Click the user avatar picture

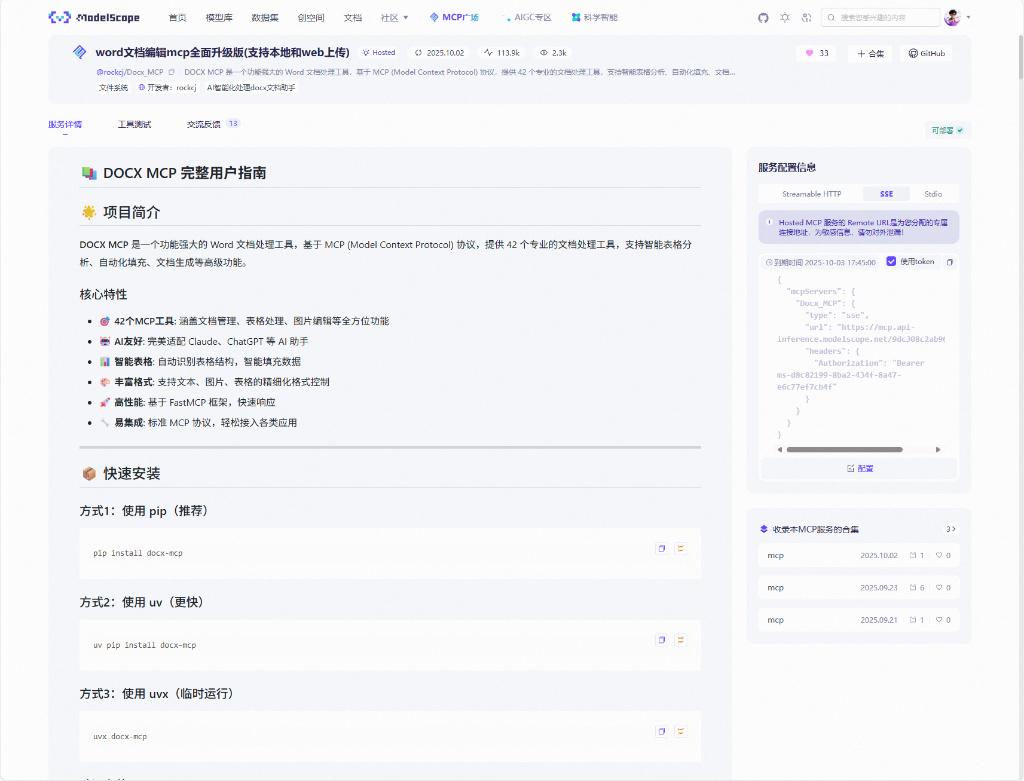point(952,18)
